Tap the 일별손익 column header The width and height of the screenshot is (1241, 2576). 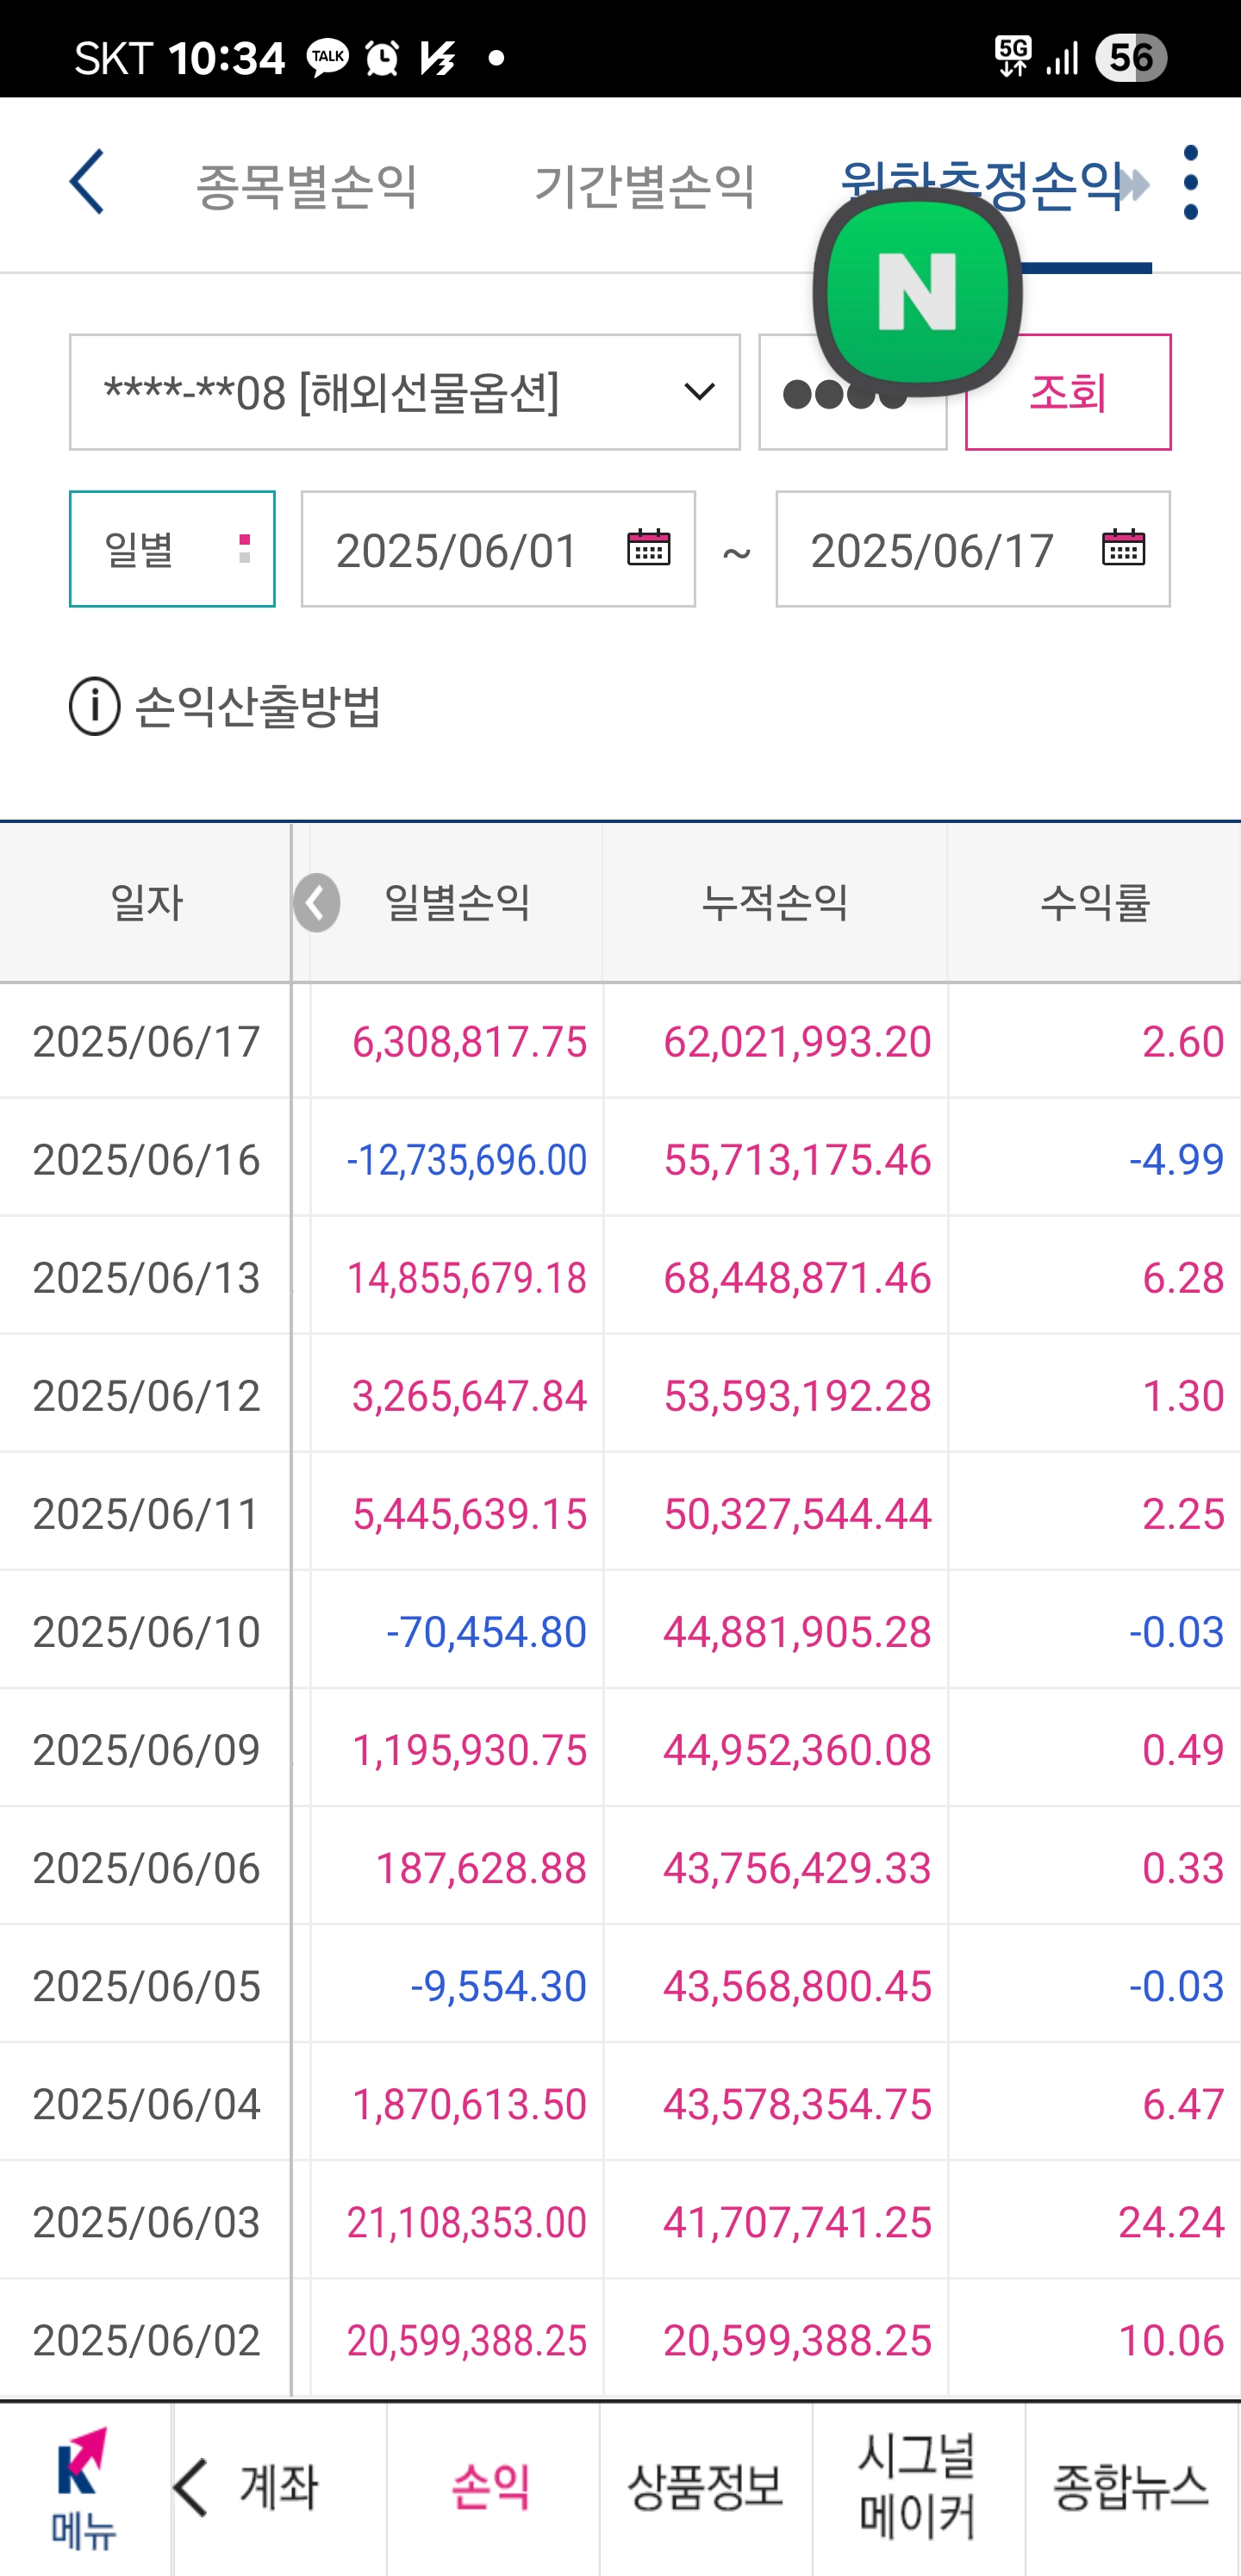coord(457,902)
